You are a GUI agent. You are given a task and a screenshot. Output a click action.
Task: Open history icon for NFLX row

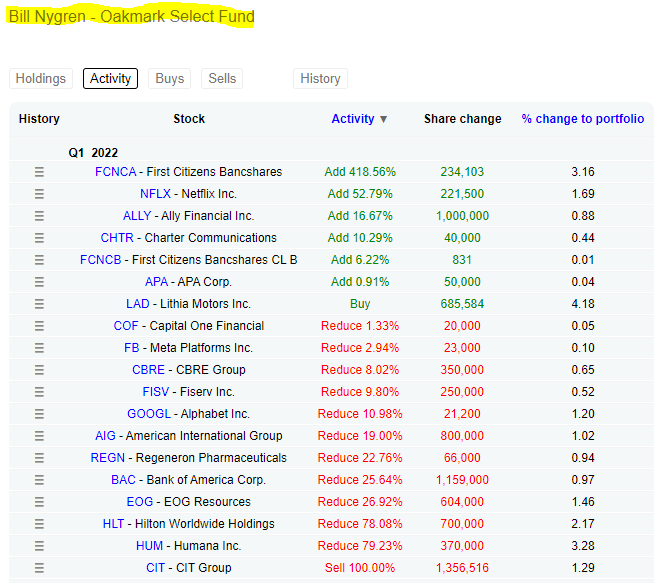pyautogui.click(x=39, y=194)
